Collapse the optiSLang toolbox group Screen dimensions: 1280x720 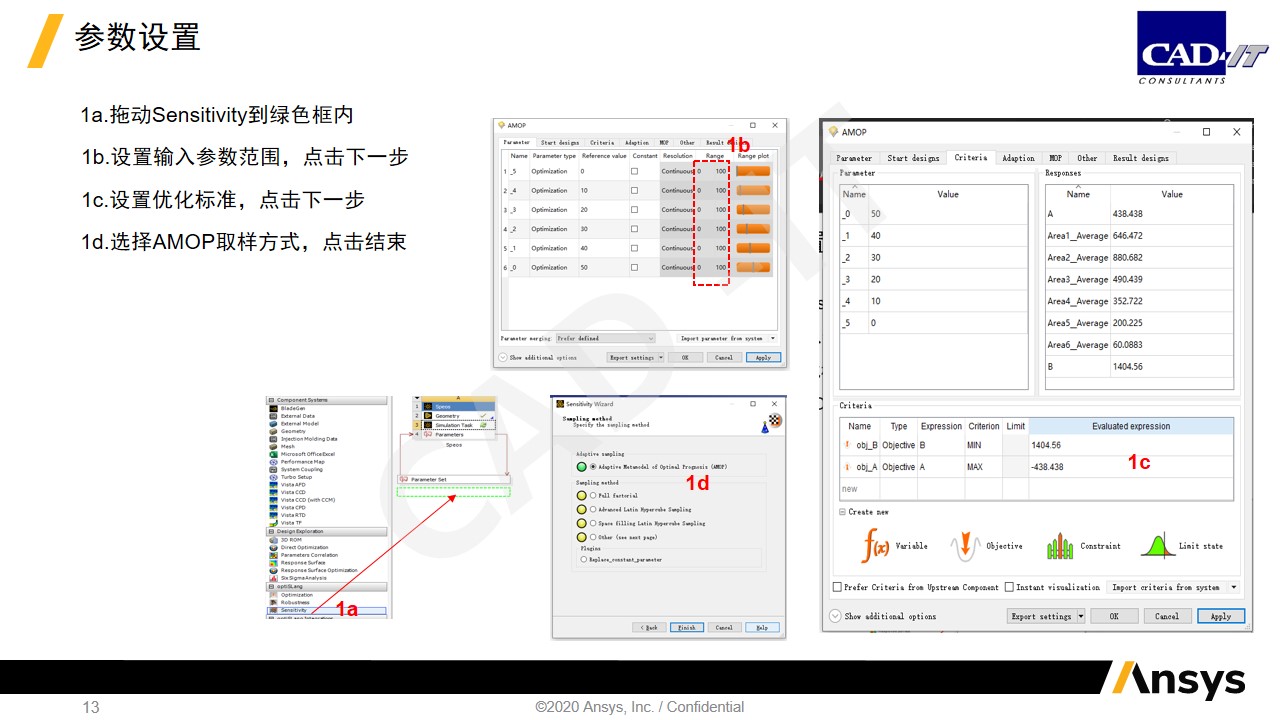point(271,586)
